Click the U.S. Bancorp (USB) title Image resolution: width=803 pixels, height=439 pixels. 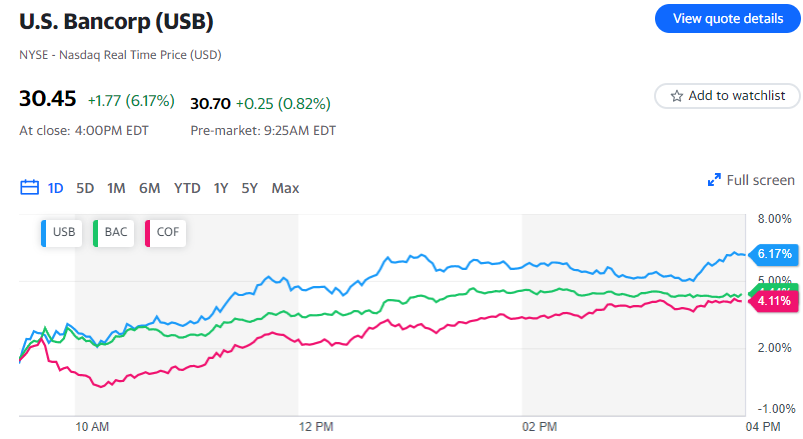point(116,22)
